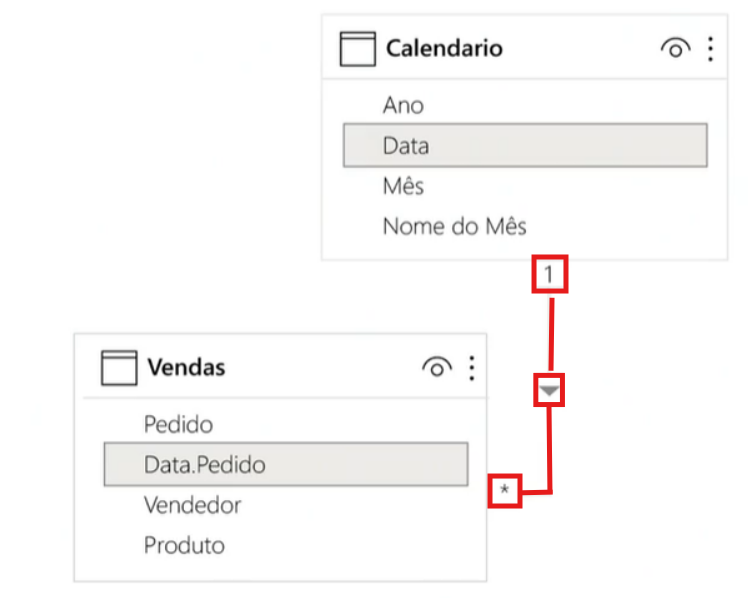748x598 pixels.
Task: Select the Ano field in Calendario
Action: (403, 105)
